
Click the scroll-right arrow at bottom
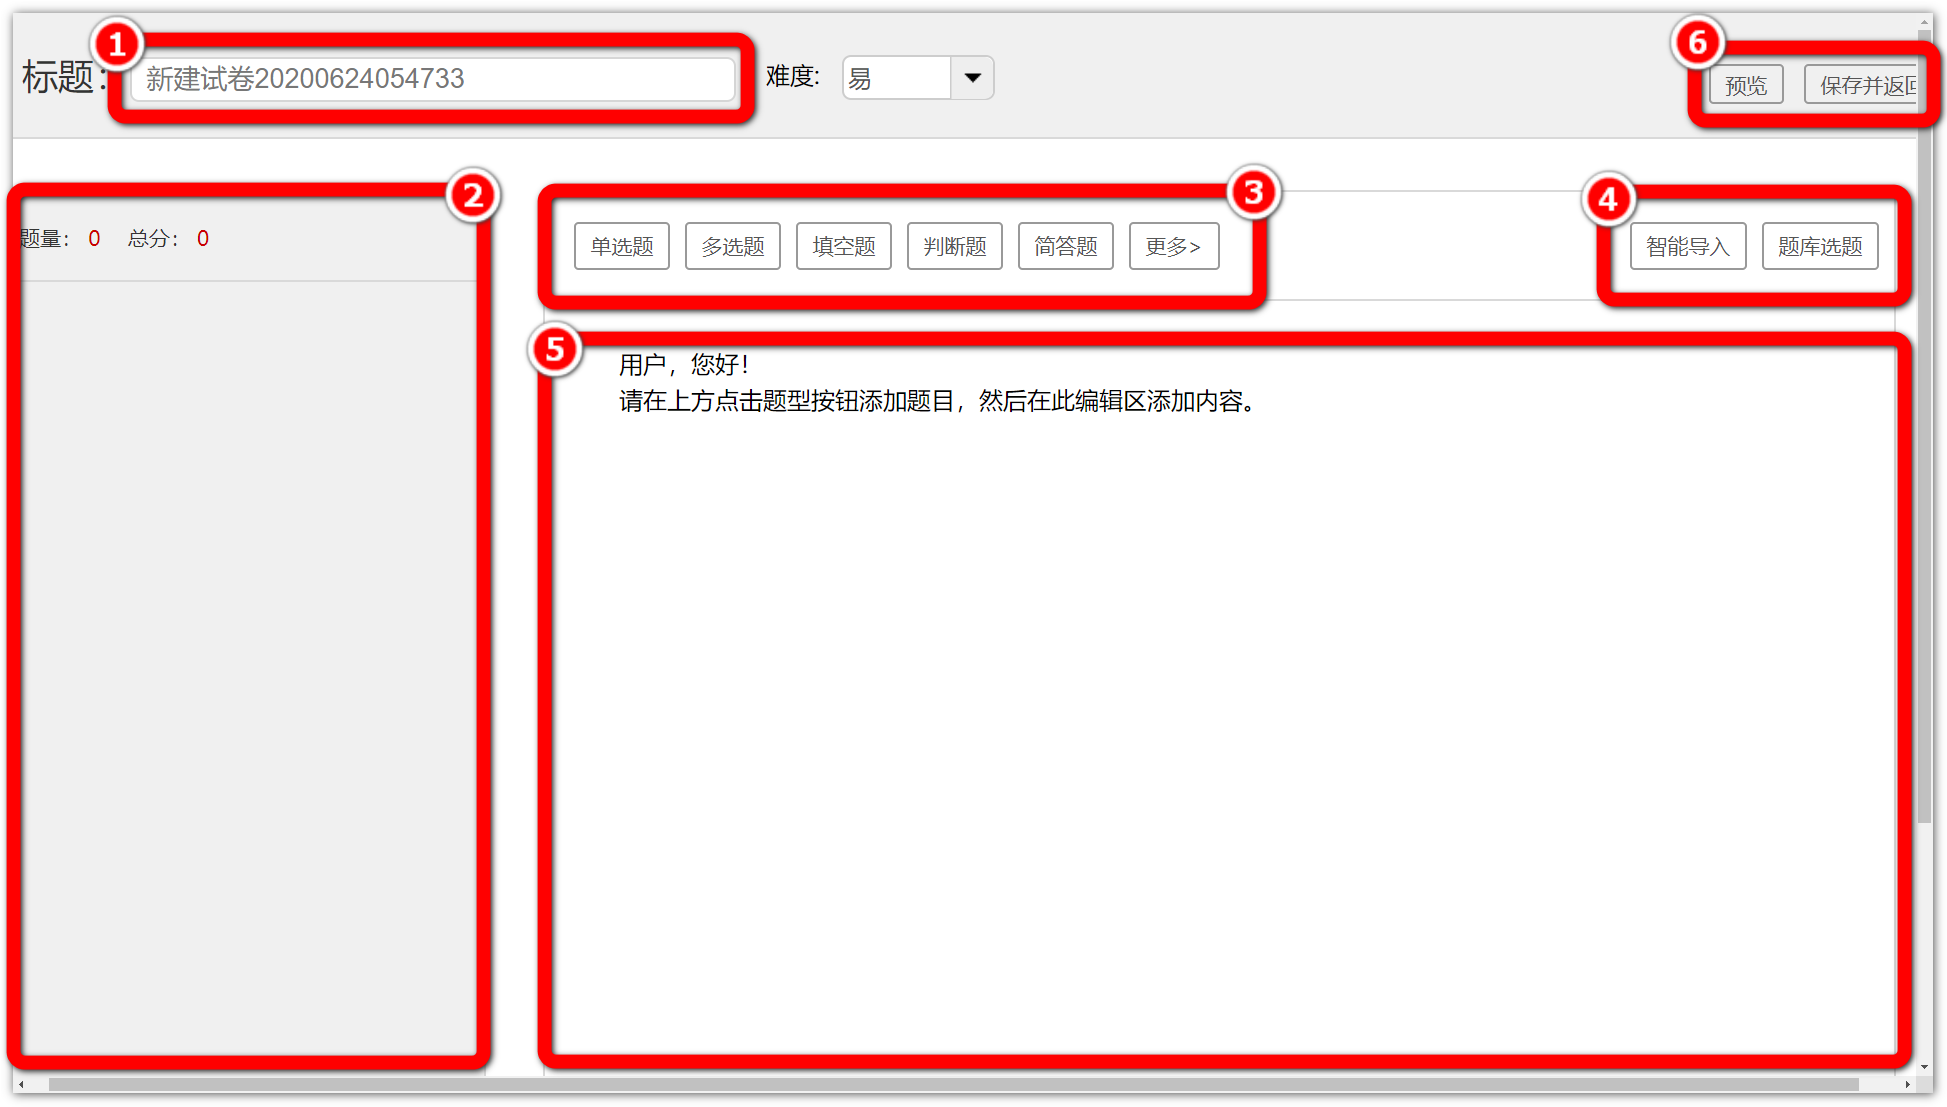point(1907,1084)
